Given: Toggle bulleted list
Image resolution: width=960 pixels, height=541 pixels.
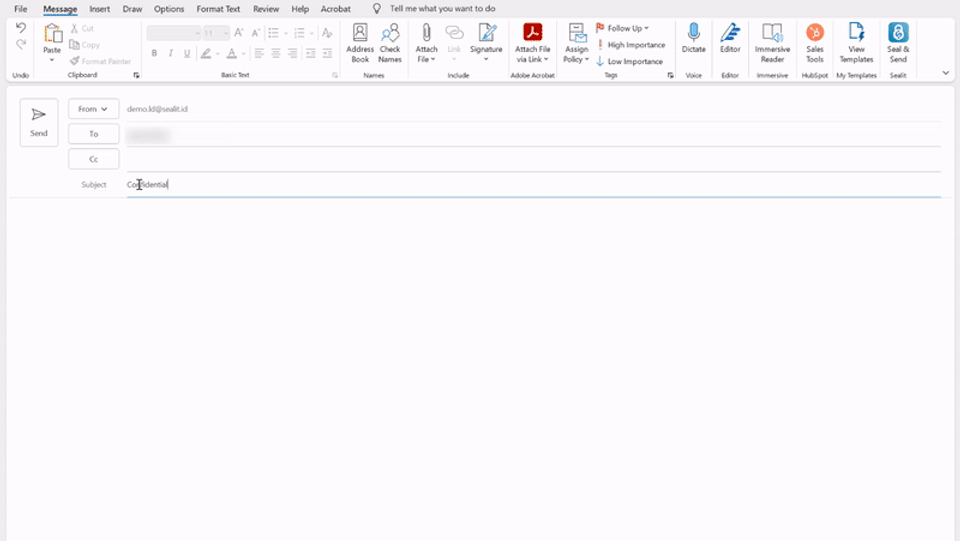Looking at the screenshot, I should click(x=273, y=32).
